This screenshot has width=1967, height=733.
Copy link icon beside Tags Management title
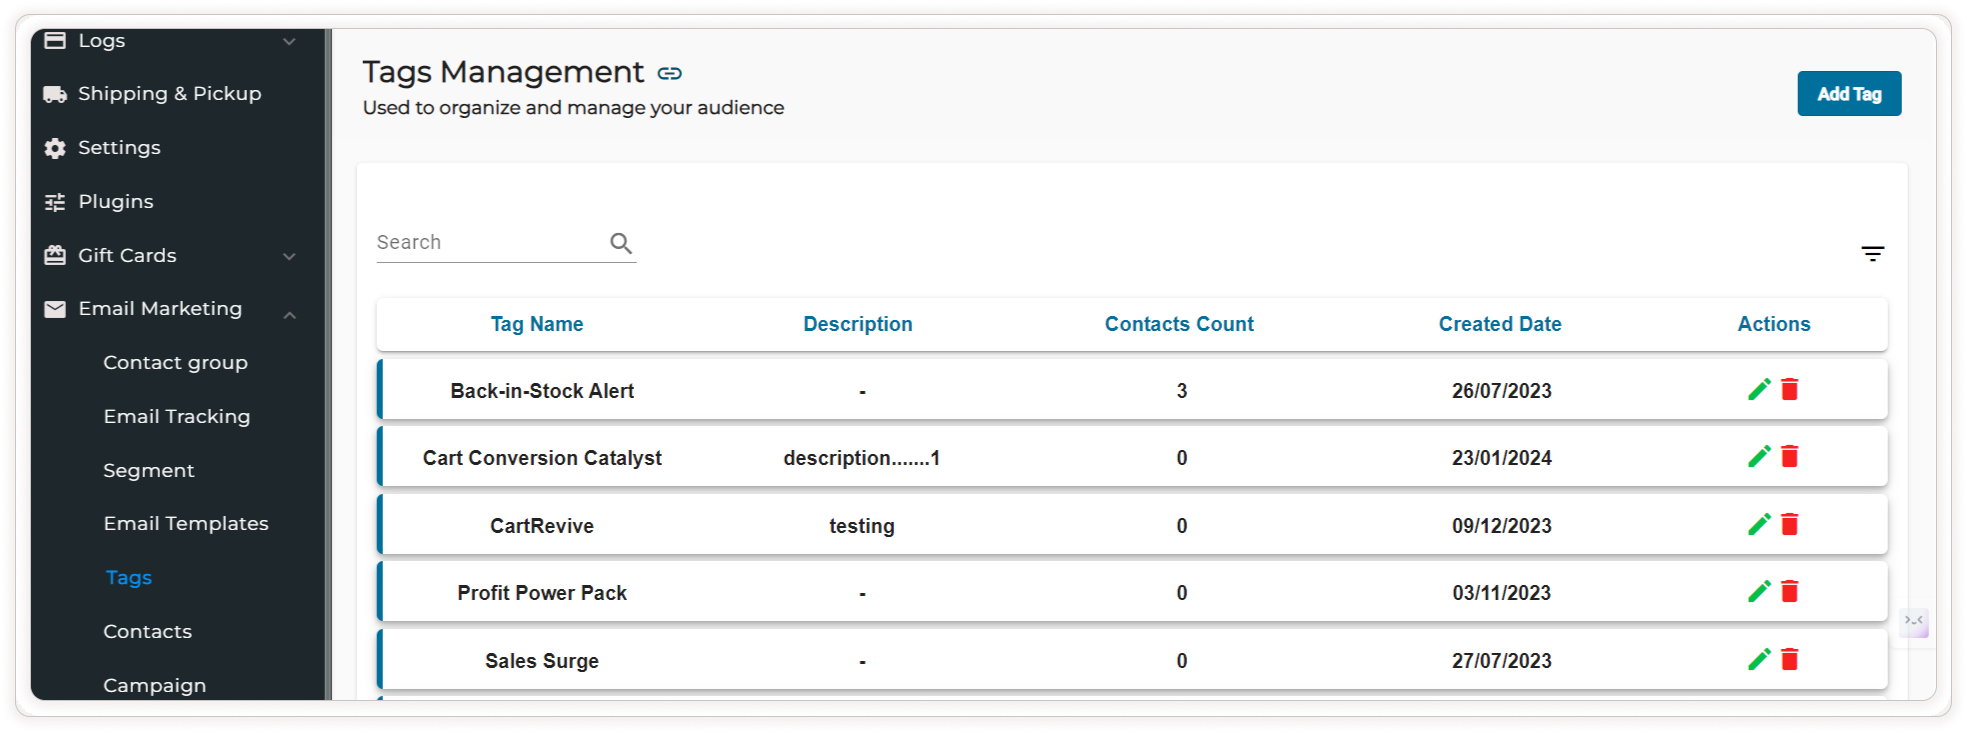(670, 73)
